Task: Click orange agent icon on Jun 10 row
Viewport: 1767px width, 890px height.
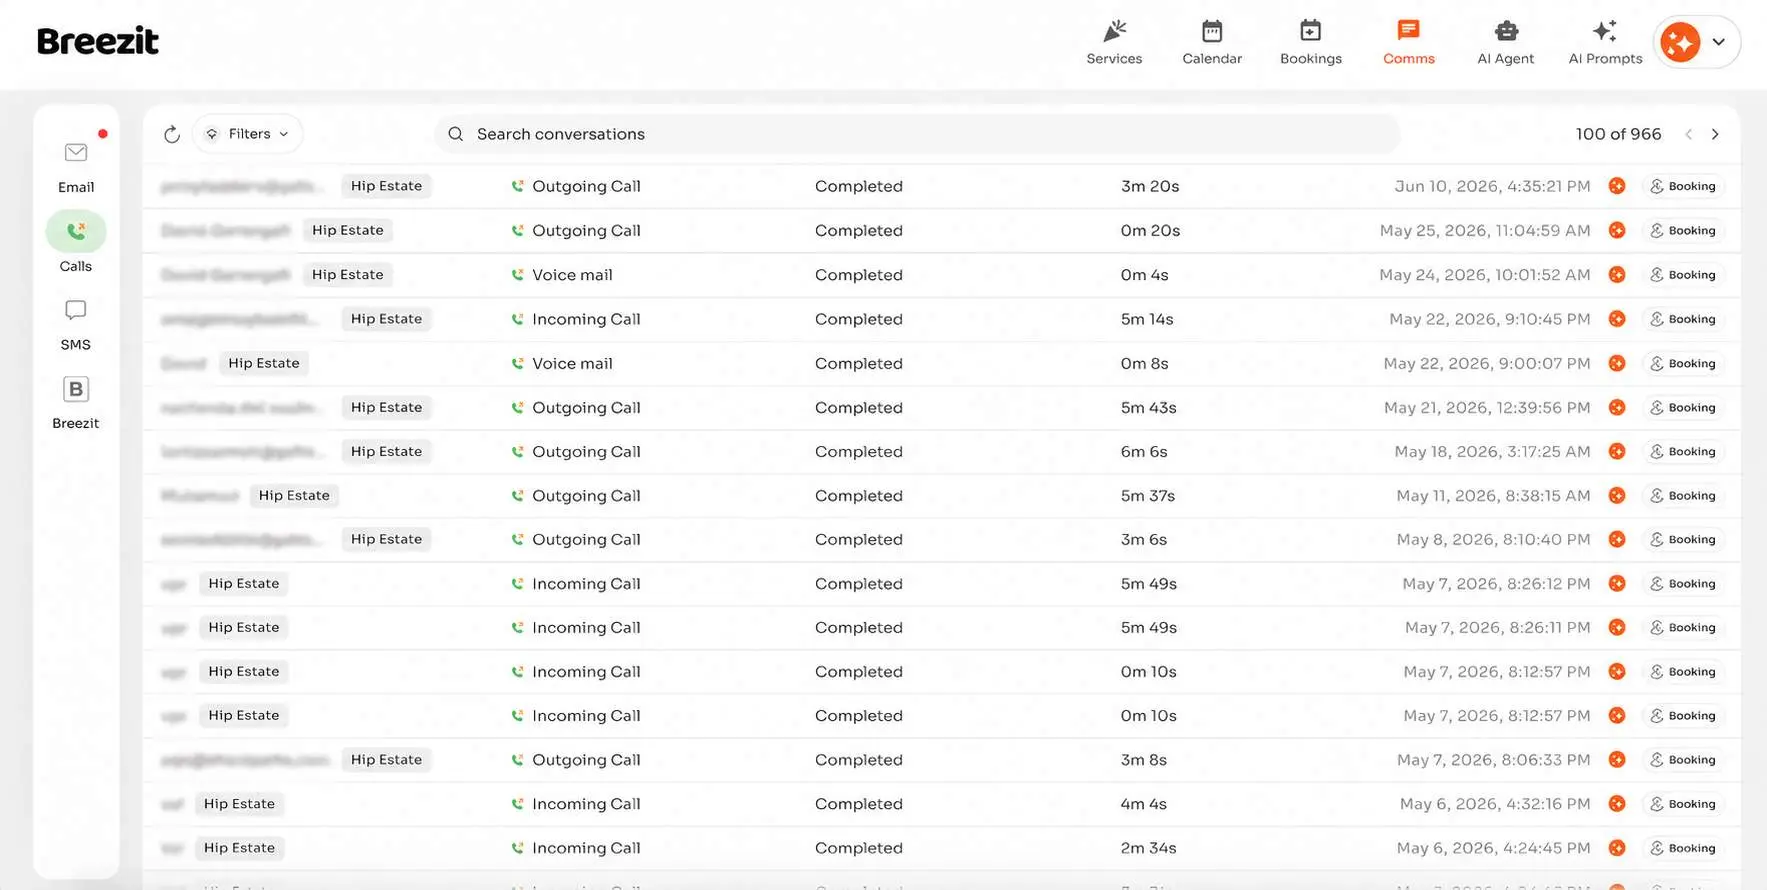Action: [1617, 186]
